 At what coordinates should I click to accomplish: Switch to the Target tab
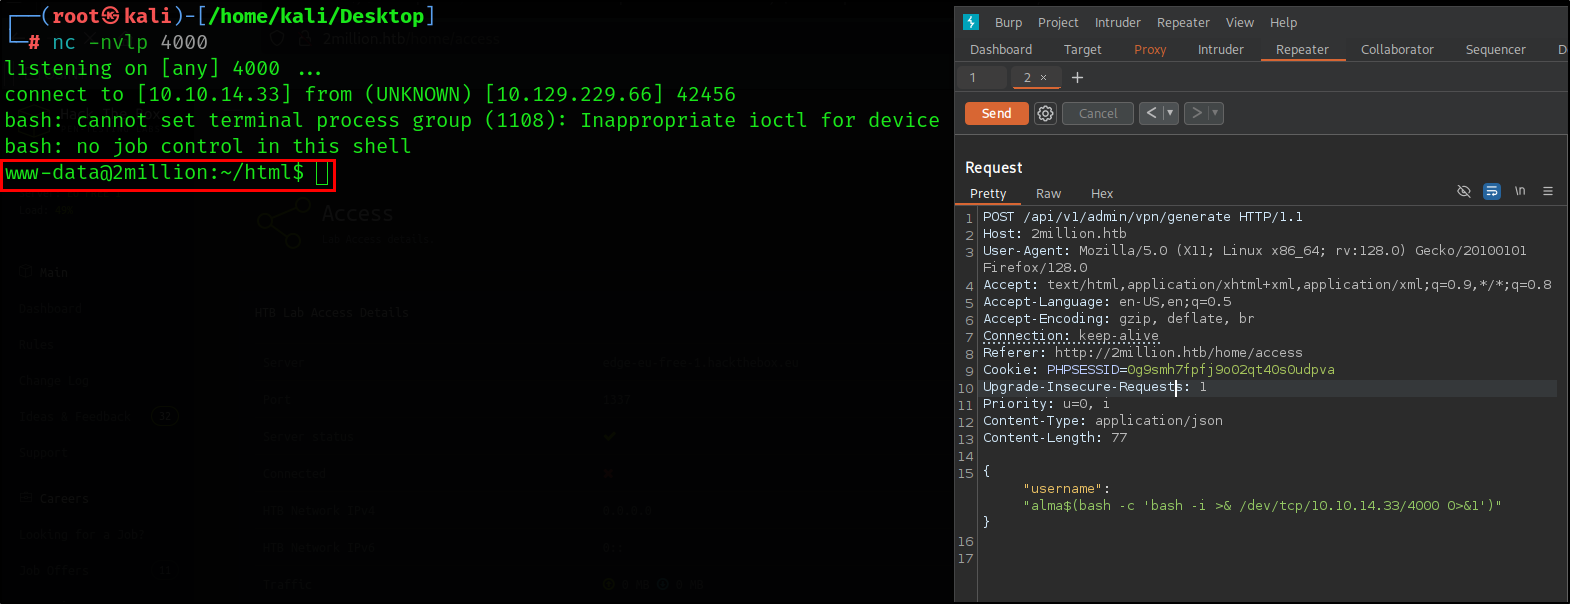click(x=1083, y=49)
